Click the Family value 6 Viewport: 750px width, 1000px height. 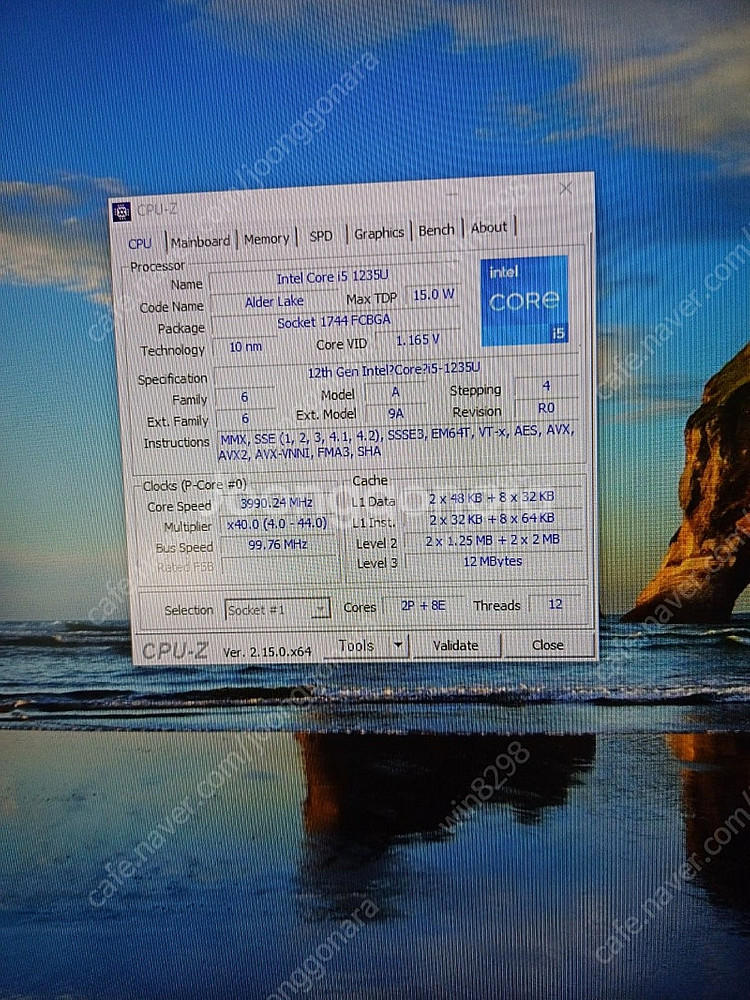(x=244, y=397)
